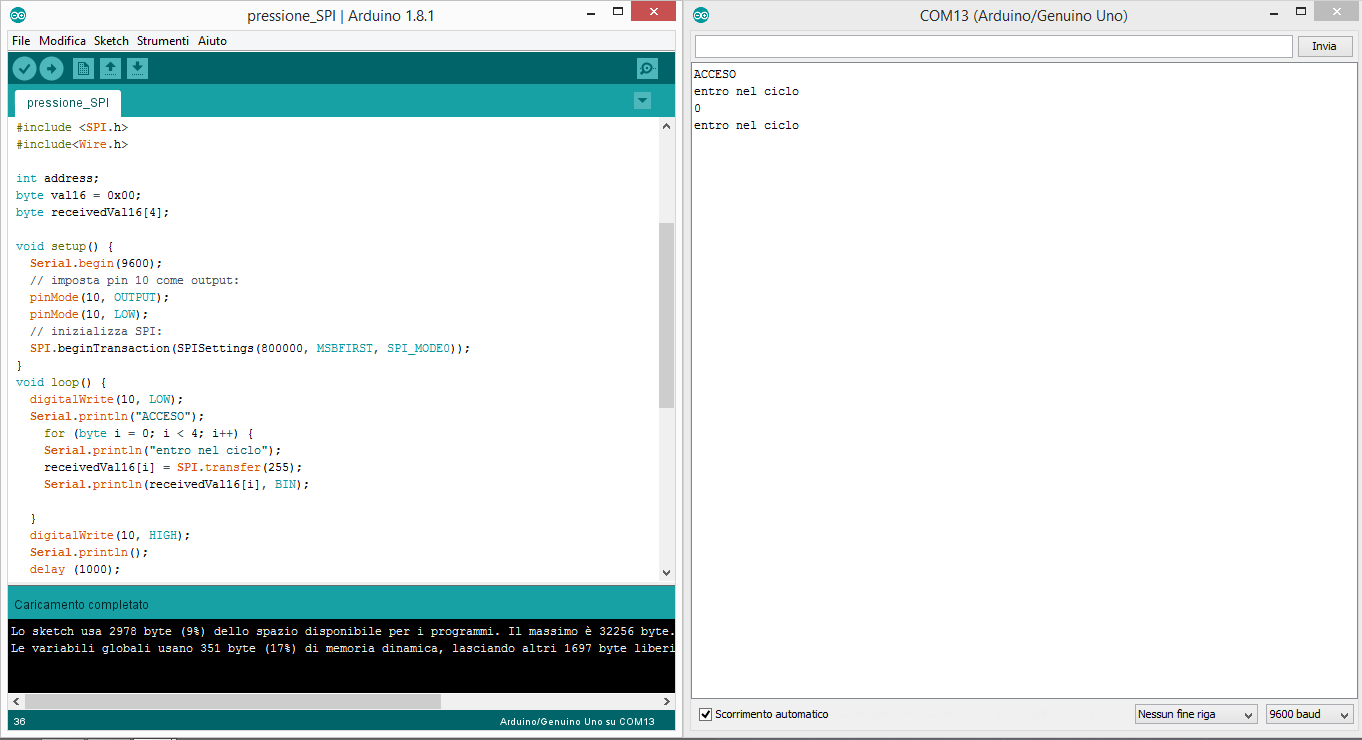Click the 'for (byte i = 0; i < 4; i++)' line
This screenshot has width=1362, height=740.
pos(149,433)
